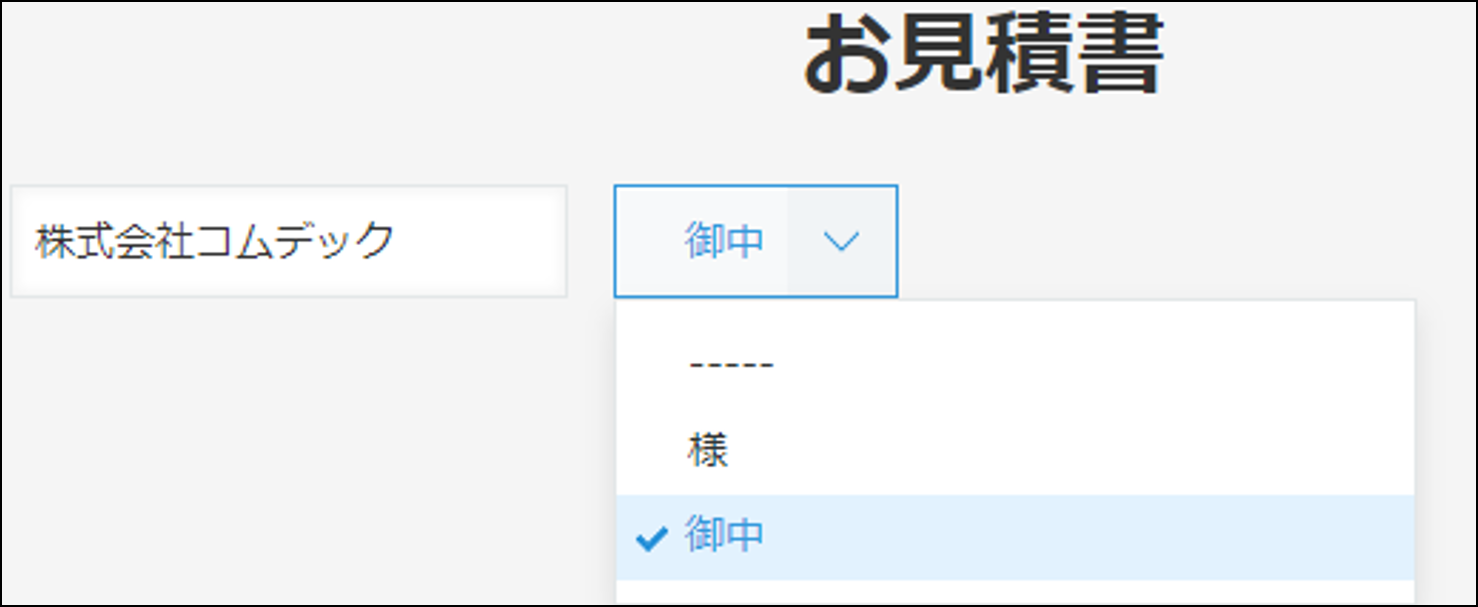Click the white strip below the 御中 option
The image size is (1478, 607).
(1015, 592)
